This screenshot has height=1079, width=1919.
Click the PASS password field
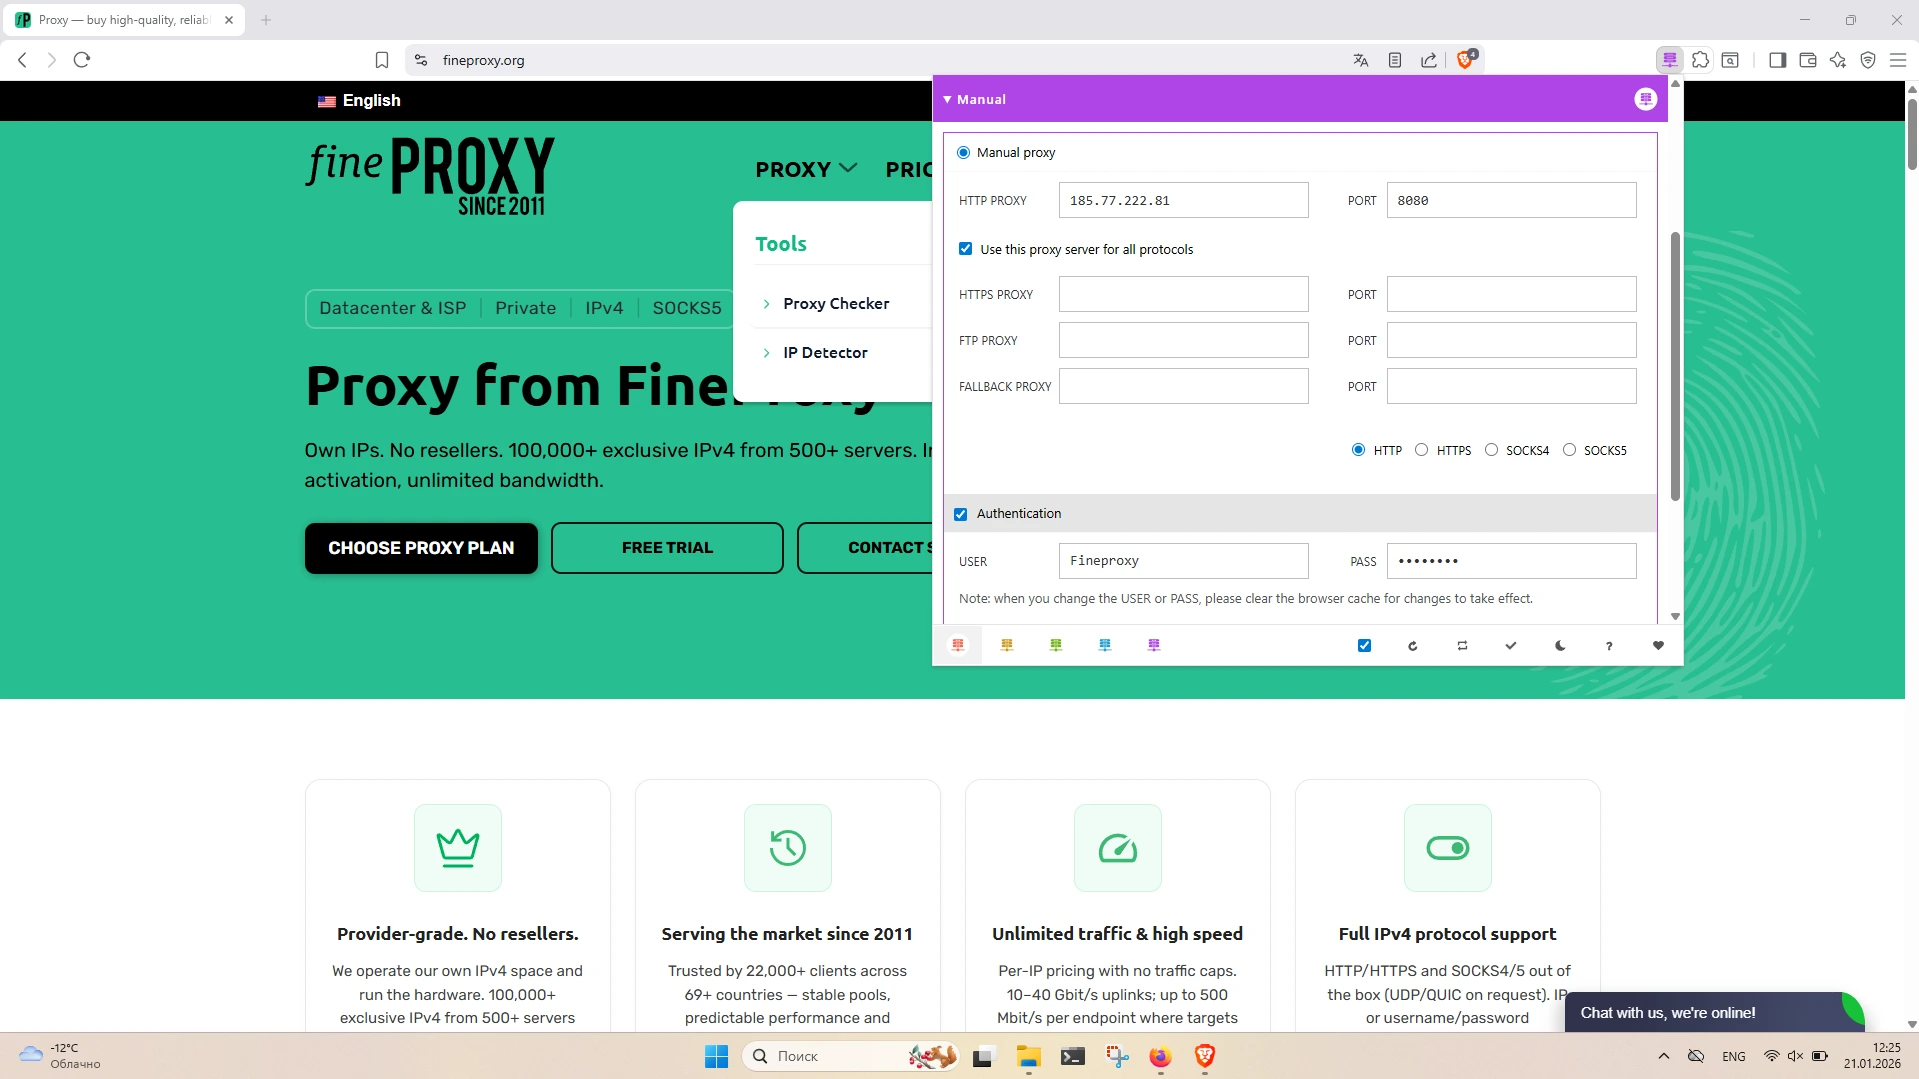(1511, 561)
